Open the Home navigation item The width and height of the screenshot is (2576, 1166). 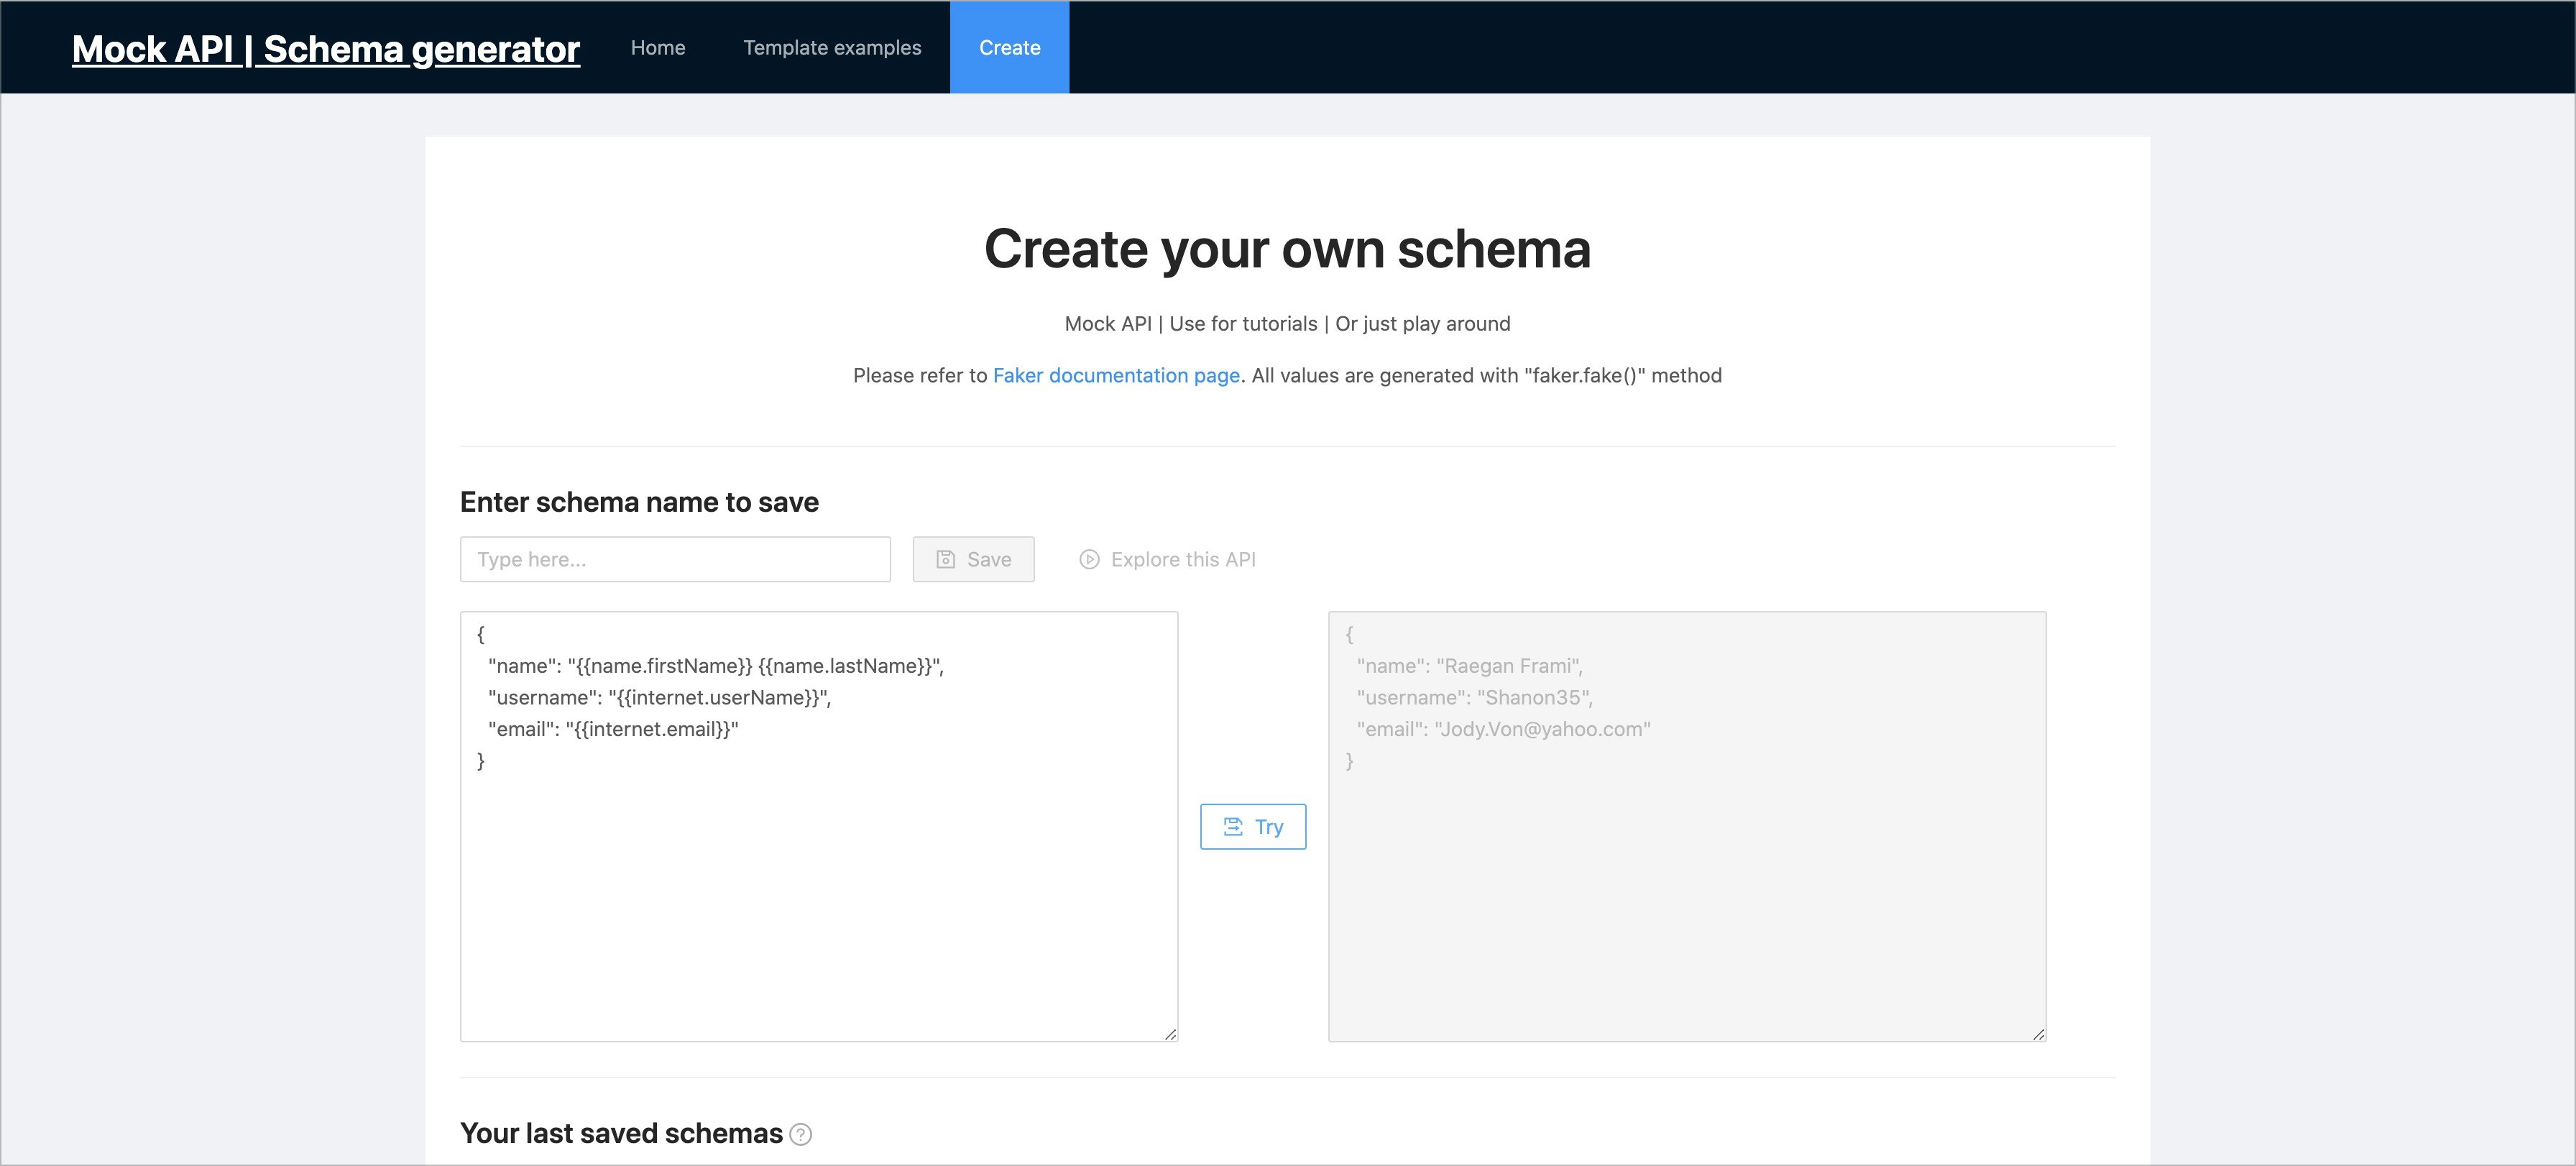[x=657, y=47]
